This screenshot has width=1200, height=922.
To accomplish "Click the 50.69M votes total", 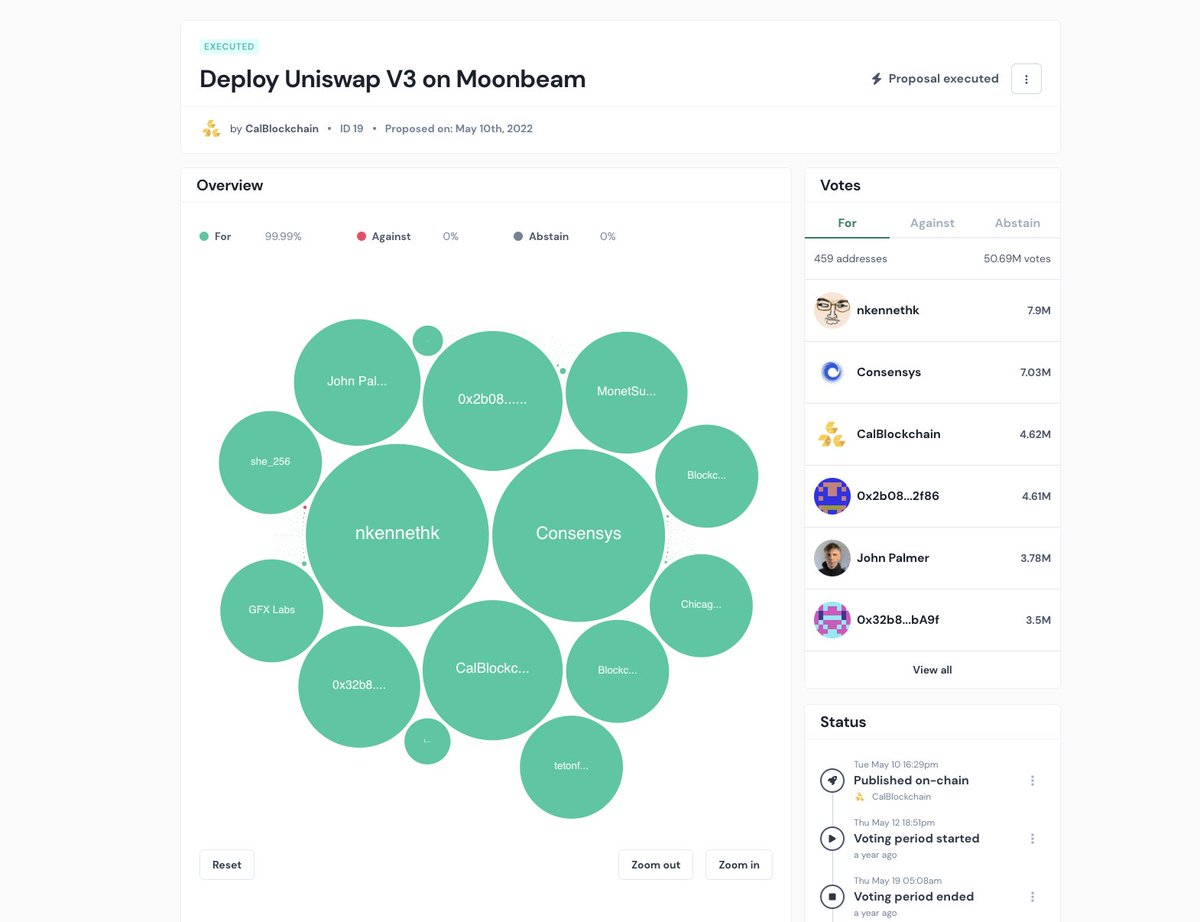I will click(1017, 258).
